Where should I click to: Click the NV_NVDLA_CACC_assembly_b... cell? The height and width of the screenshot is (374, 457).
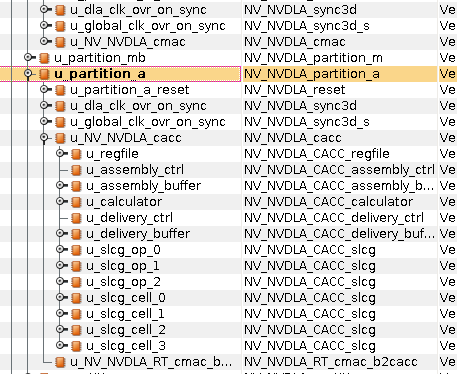[339, 186]
